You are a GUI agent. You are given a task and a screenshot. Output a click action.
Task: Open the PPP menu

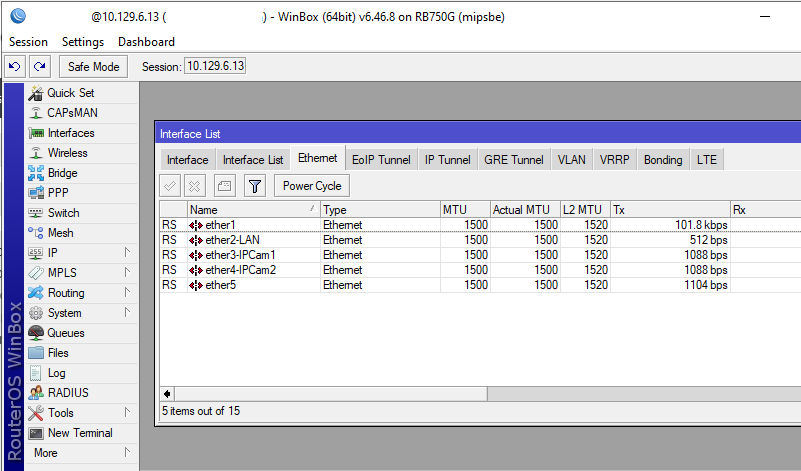click(82, 193)
